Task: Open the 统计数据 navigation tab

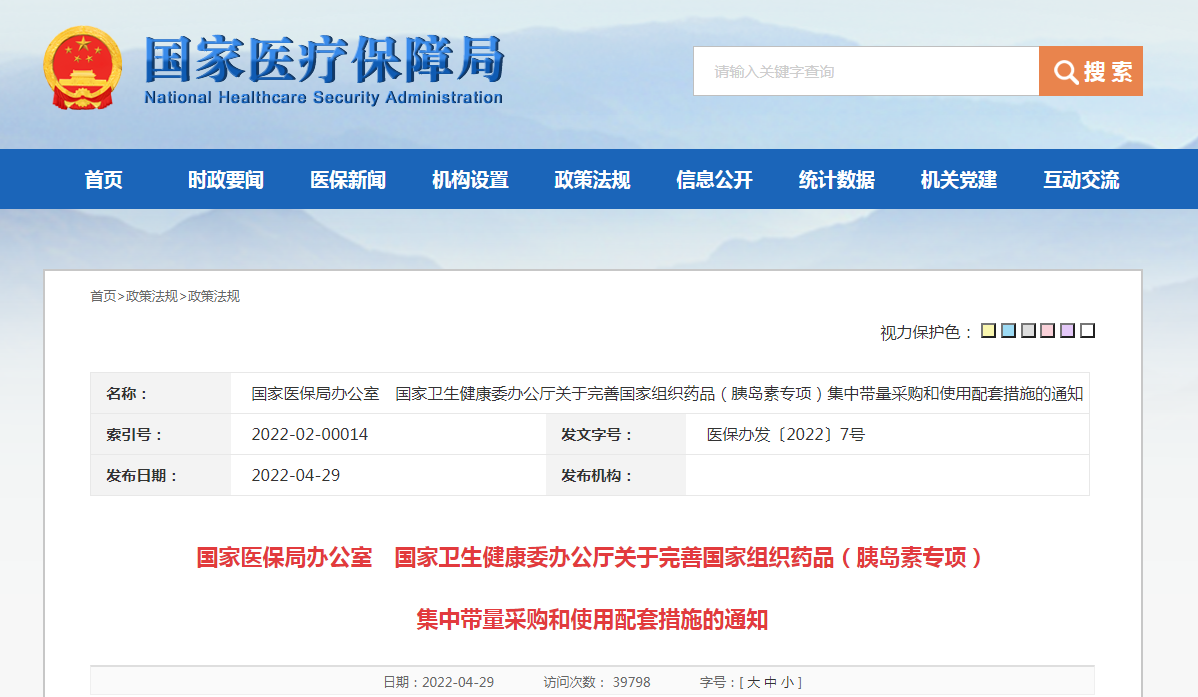Action: click(x=837, y=180)
